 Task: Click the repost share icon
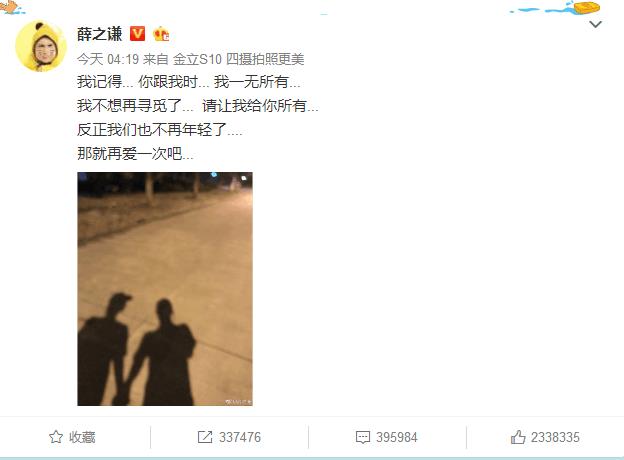[x=205, y=437]
